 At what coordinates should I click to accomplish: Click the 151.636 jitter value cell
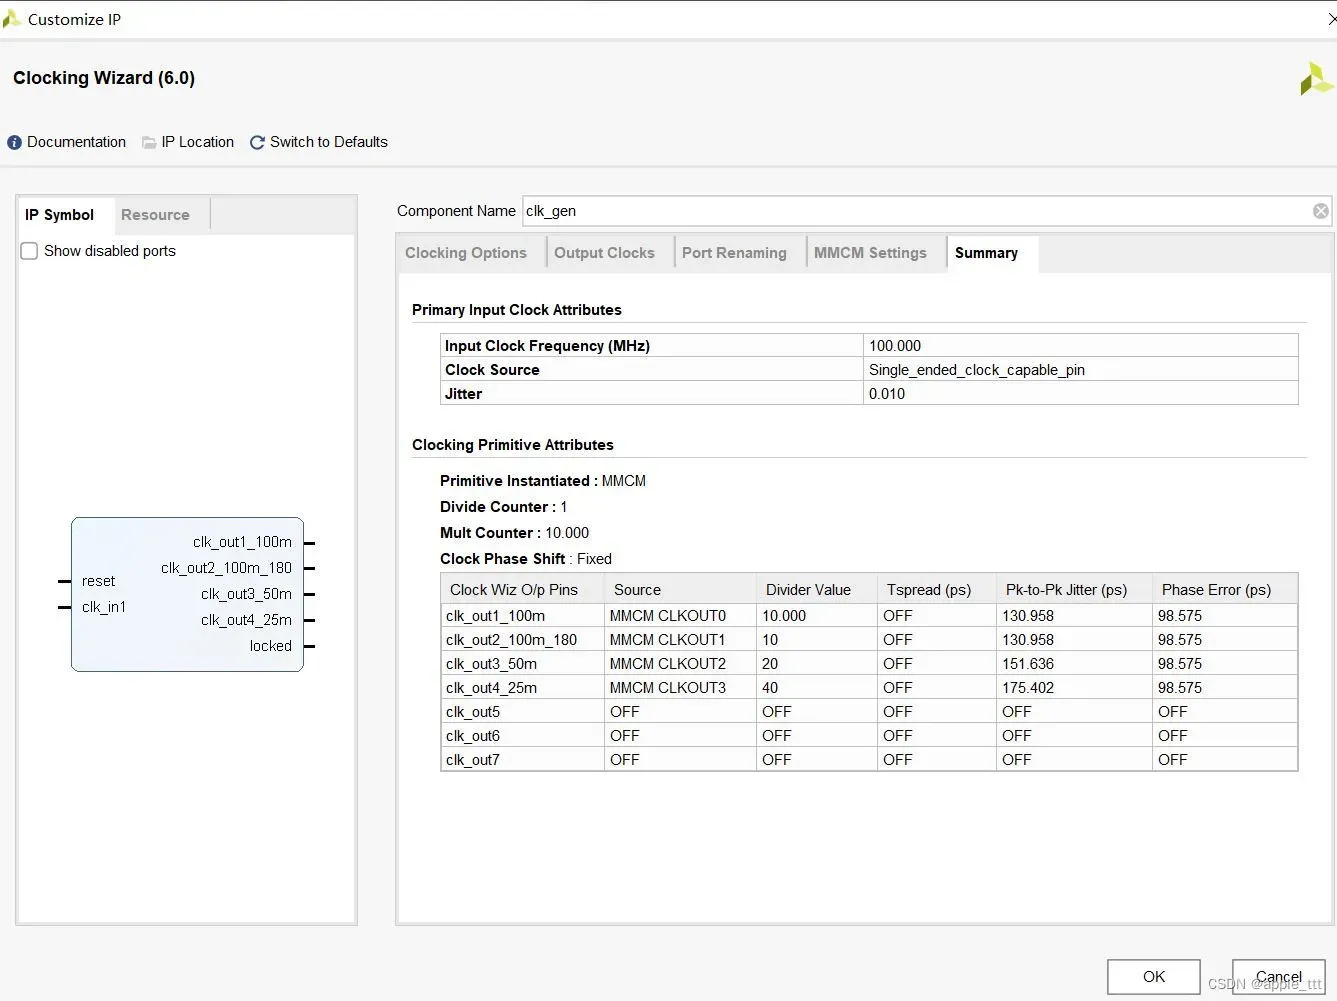1075,664
